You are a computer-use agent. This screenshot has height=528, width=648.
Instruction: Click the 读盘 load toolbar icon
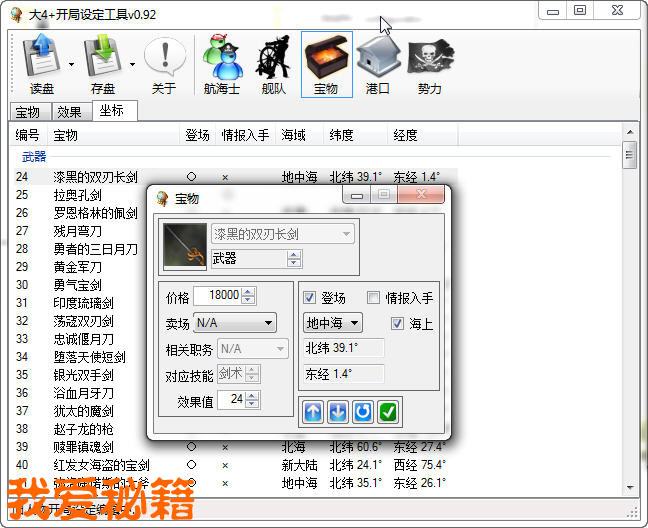[x=41, y=64]
